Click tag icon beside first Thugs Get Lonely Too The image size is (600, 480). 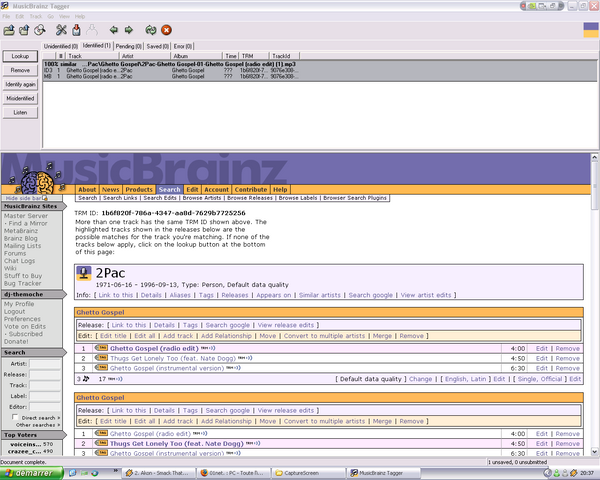coord(101,358)
